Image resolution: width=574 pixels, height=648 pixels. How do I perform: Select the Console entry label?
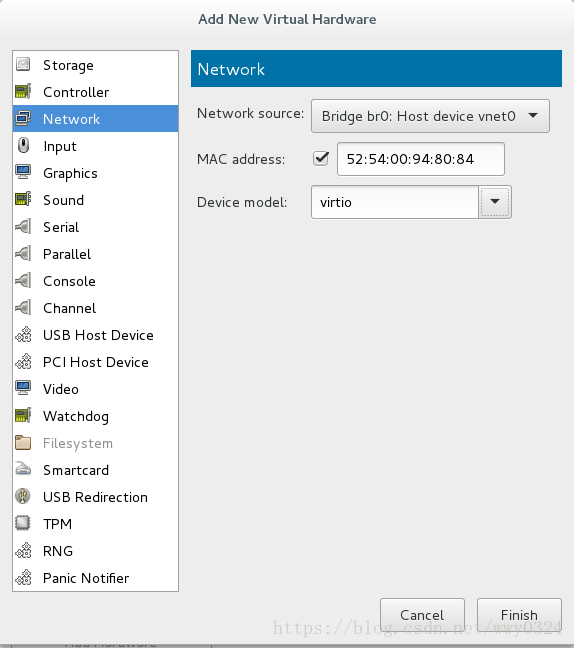pos(69,281)
